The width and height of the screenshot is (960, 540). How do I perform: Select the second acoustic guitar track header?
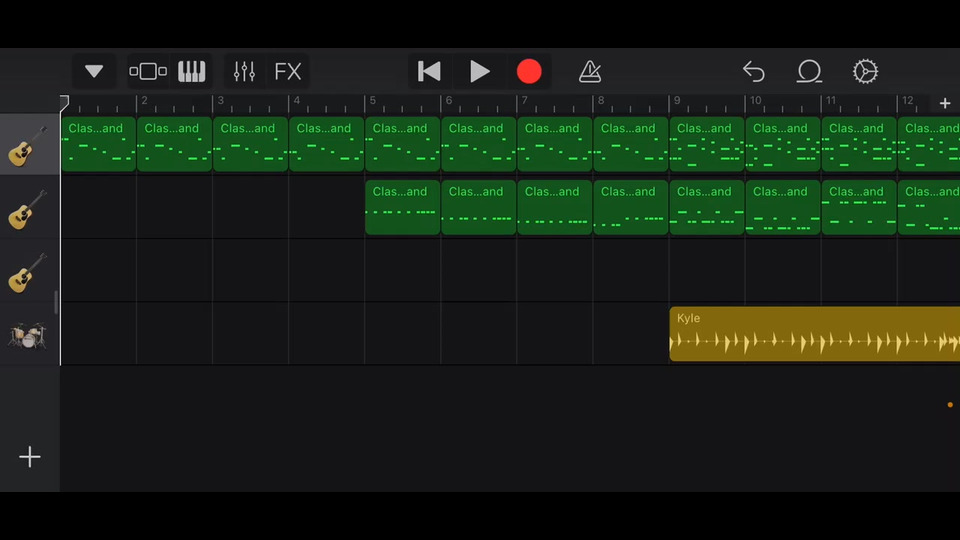[29, 208]
